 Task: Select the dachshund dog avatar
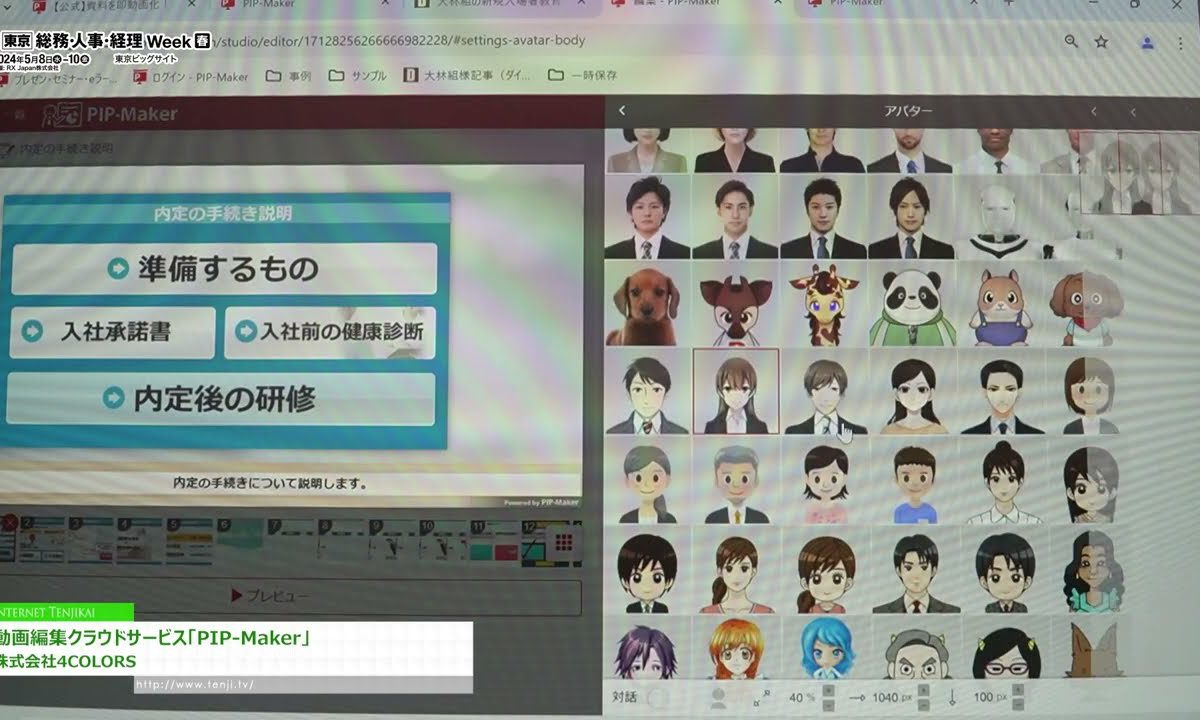pos(647,304)
